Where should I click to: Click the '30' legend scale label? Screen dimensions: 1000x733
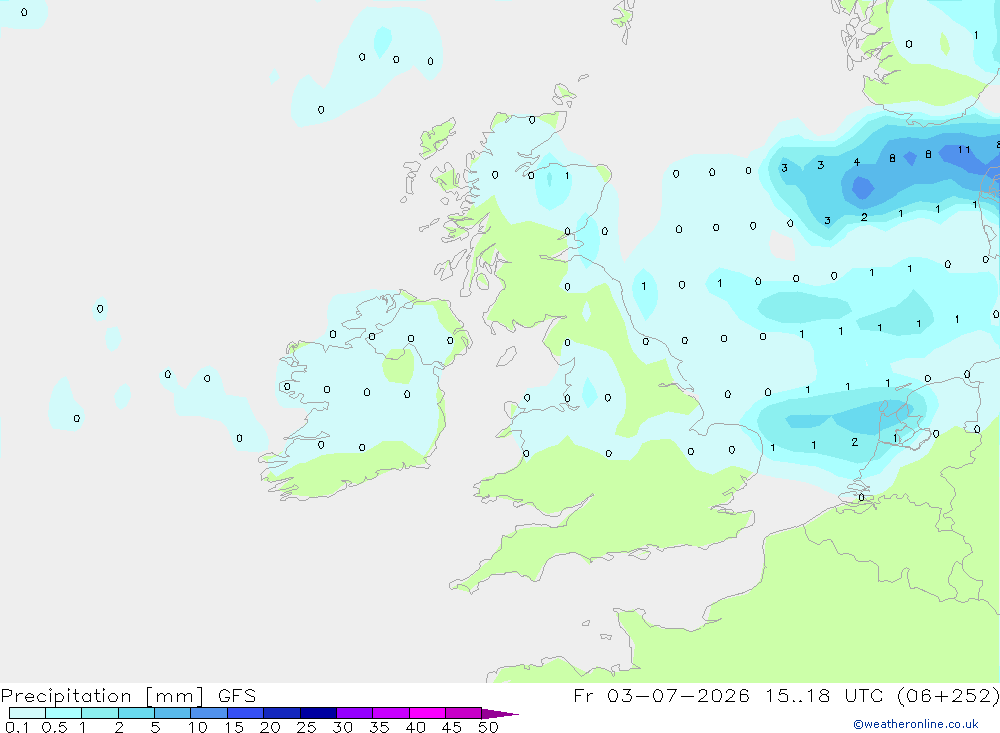343,727
